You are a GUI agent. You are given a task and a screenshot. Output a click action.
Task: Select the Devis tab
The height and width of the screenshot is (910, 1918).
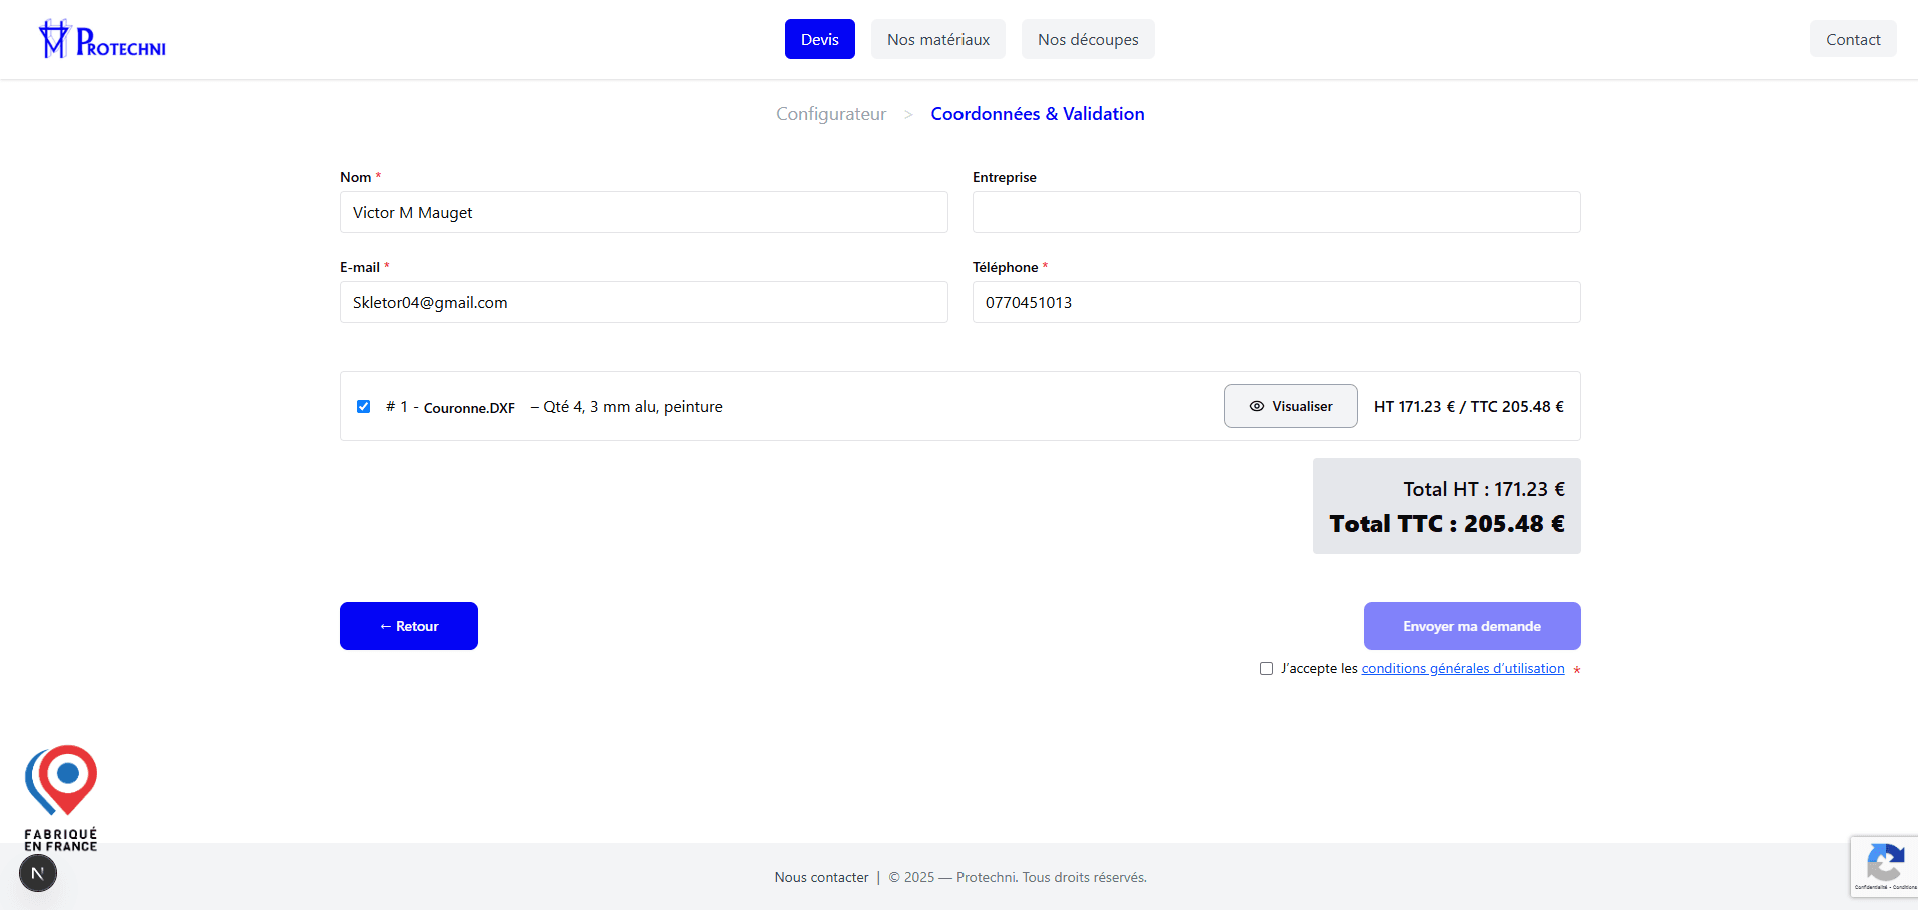pyautogui.click(x=819, y=39)
